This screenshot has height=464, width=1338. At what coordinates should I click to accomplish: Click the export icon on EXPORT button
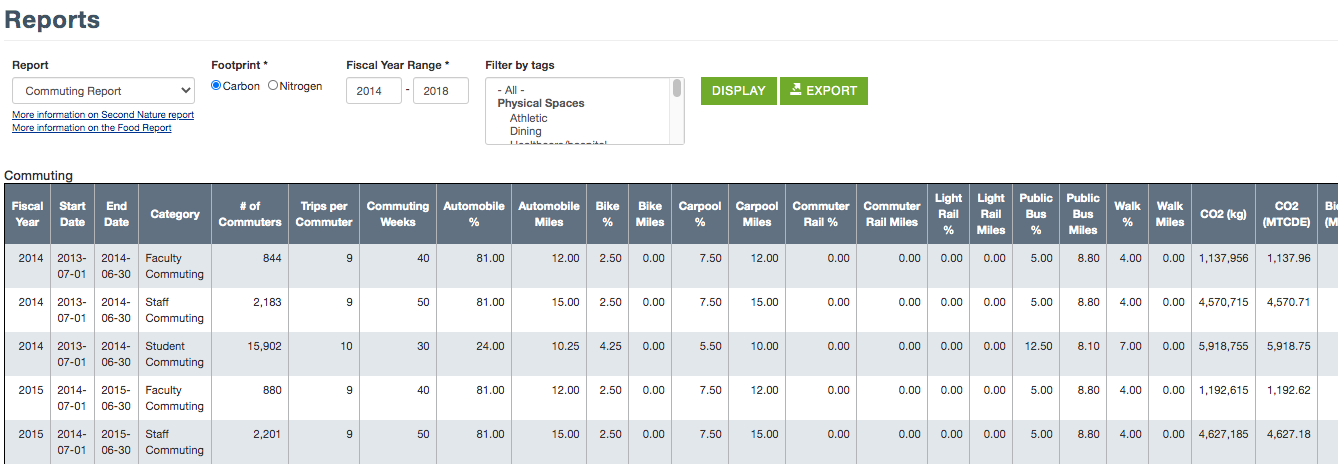click(x=795, y=90)
